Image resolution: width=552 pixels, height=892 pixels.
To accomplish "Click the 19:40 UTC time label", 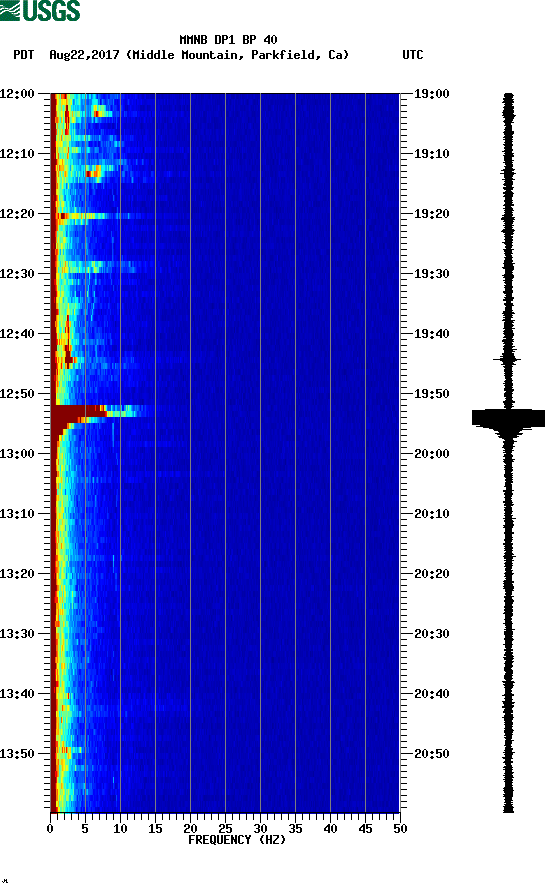I will tap(431, 333).
